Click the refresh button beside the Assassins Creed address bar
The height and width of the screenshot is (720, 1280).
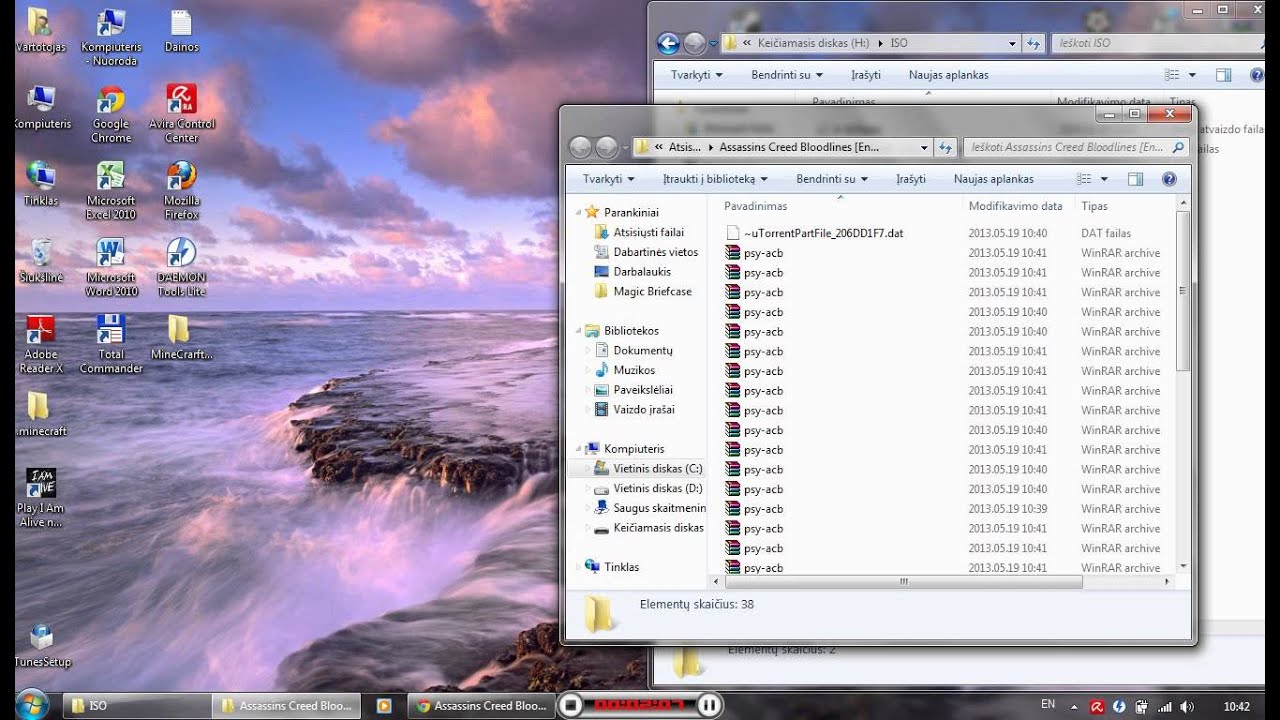pyautogui.click(x=945, y=147)
